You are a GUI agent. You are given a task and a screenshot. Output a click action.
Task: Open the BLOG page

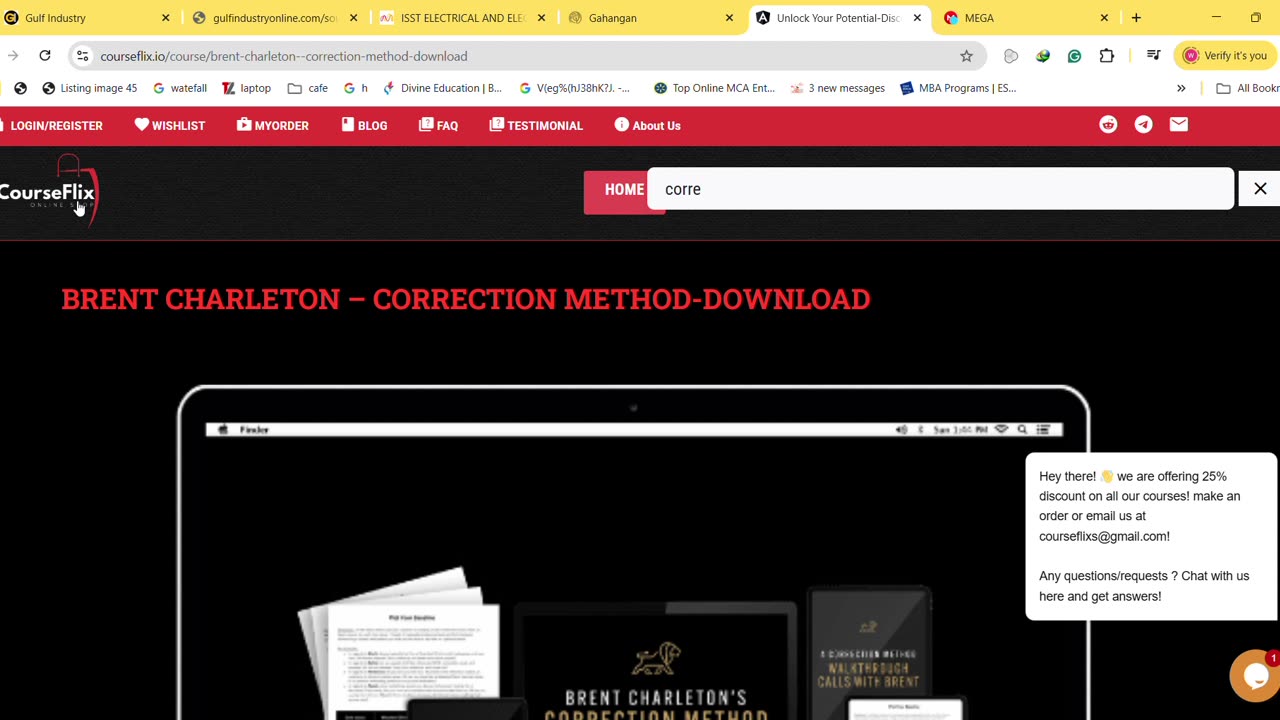tap(364, 126)
